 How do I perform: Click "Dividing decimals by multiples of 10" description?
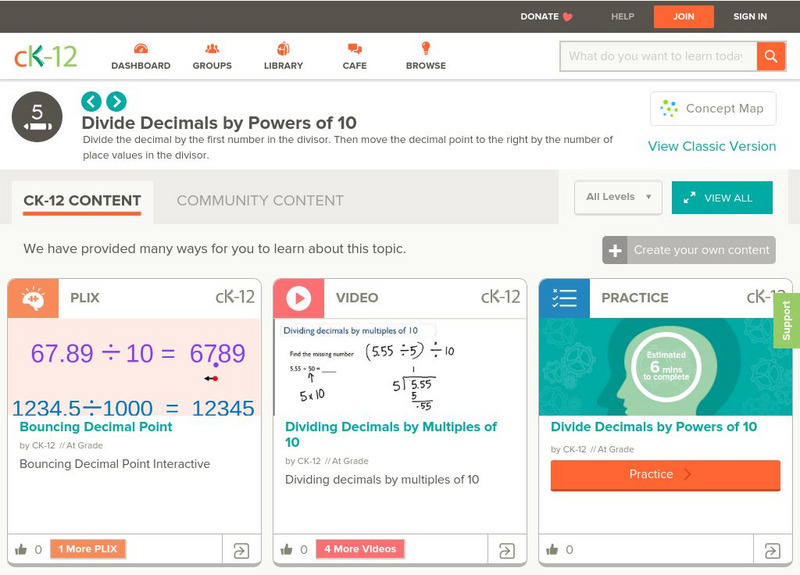pos(382,480)
